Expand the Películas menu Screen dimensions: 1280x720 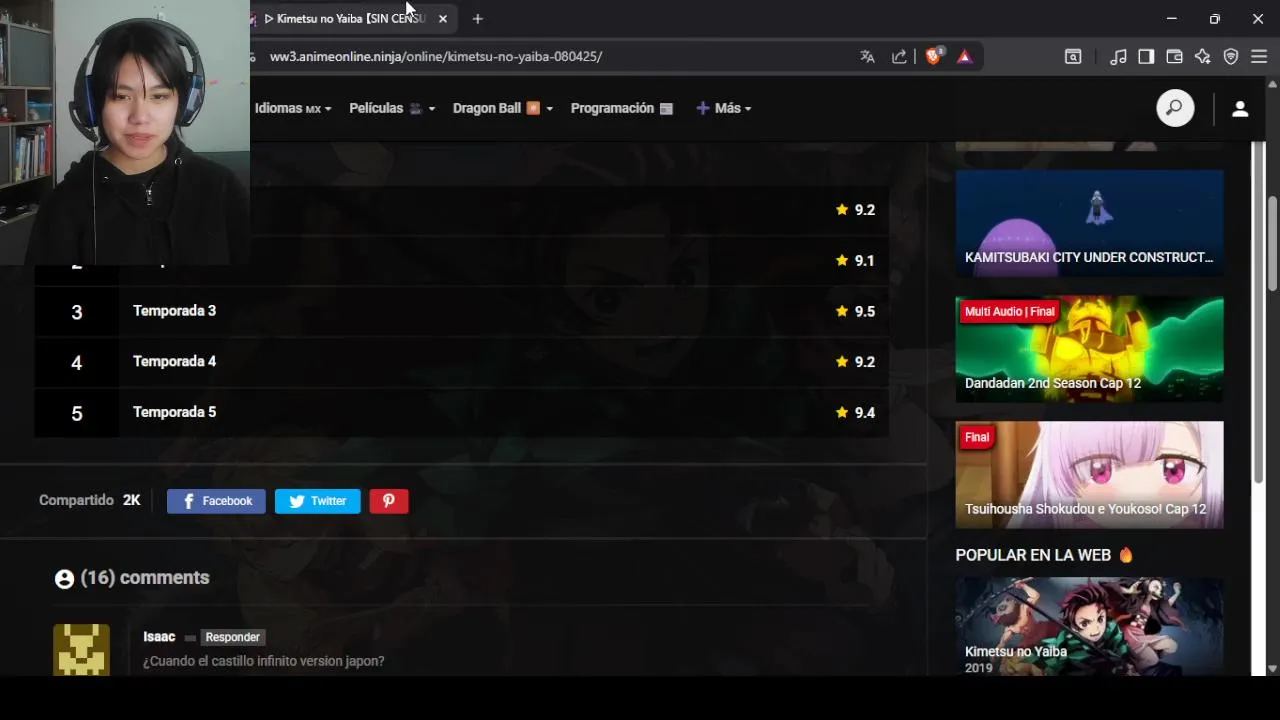[x=392, y=108]
